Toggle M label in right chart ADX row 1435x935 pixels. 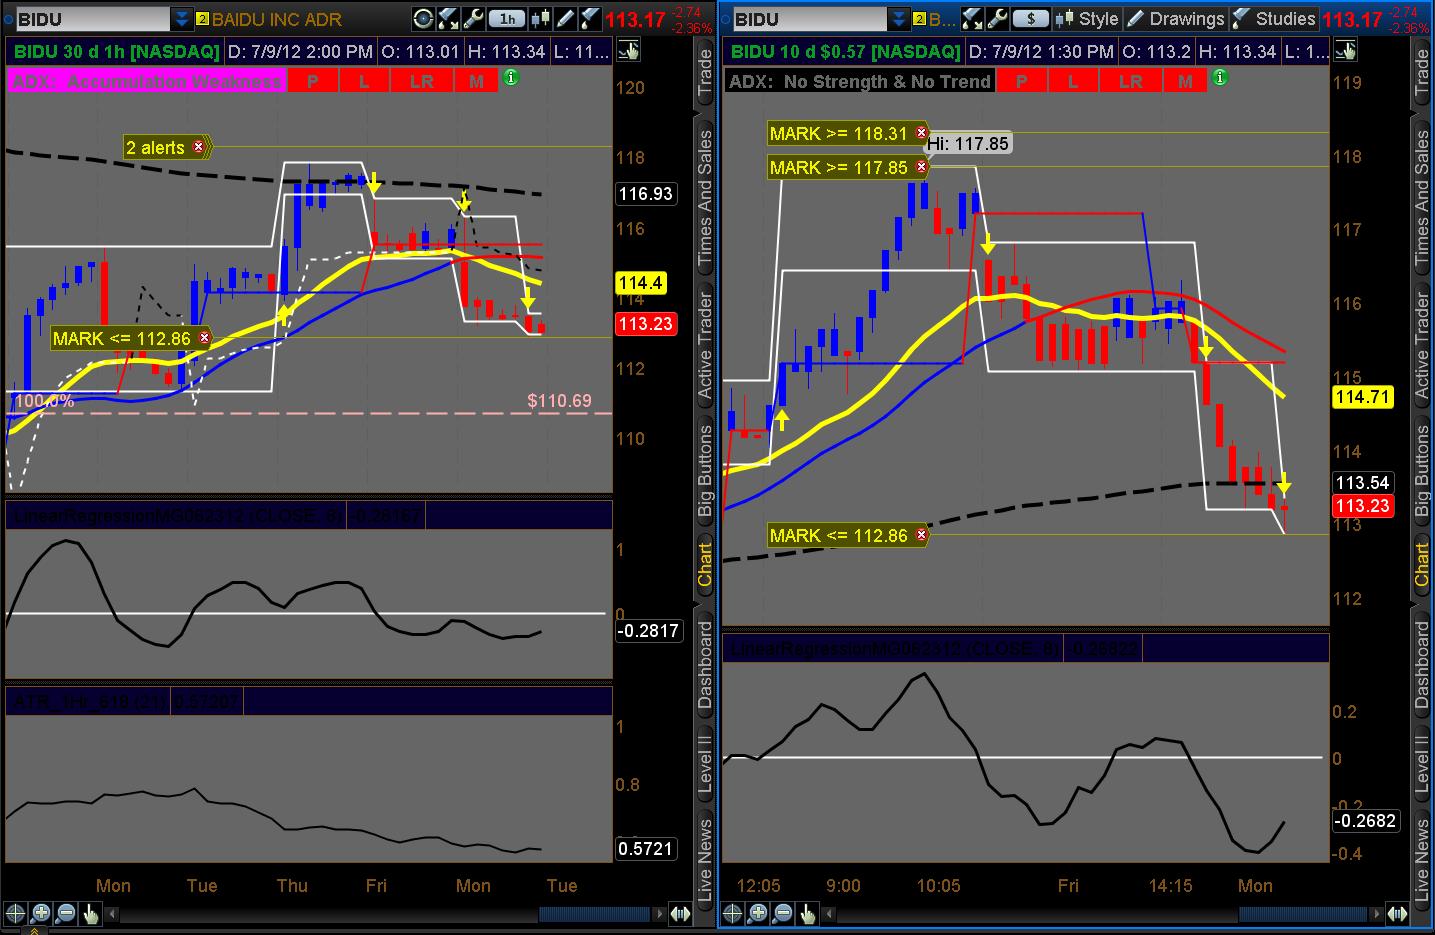(x=1185, y=82)
